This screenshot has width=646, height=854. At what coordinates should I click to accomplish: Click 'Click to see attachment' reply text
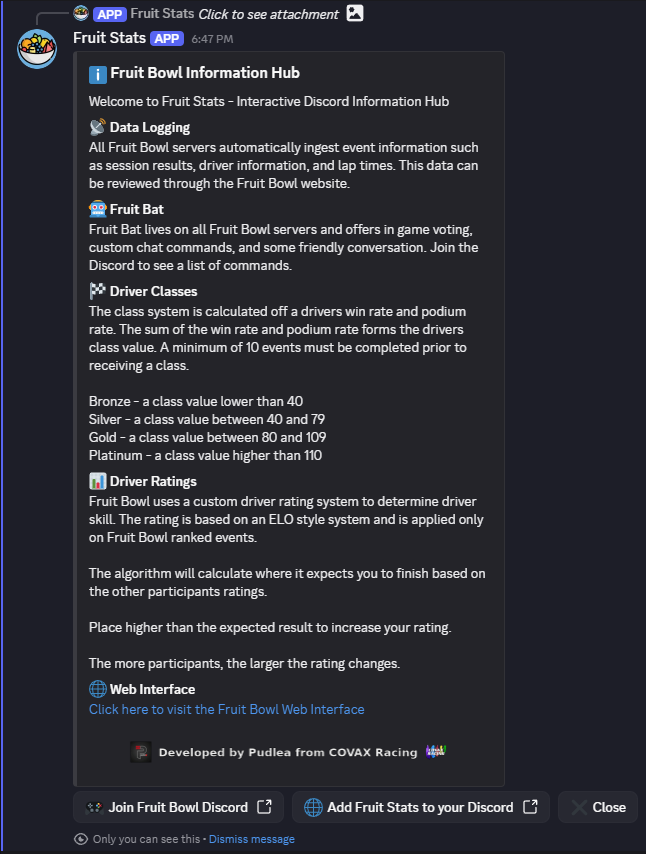click(x=268, y=14)
